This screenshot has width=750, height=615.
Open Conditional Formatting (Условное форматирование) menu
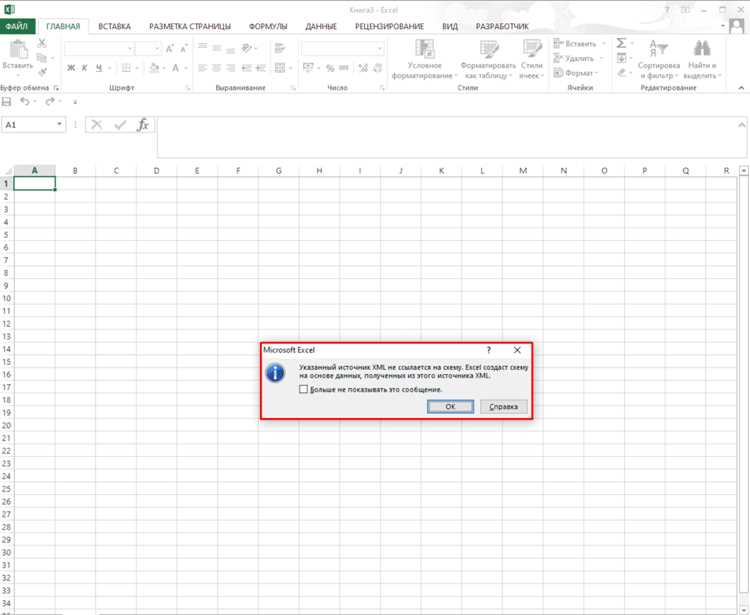point(424,59)
